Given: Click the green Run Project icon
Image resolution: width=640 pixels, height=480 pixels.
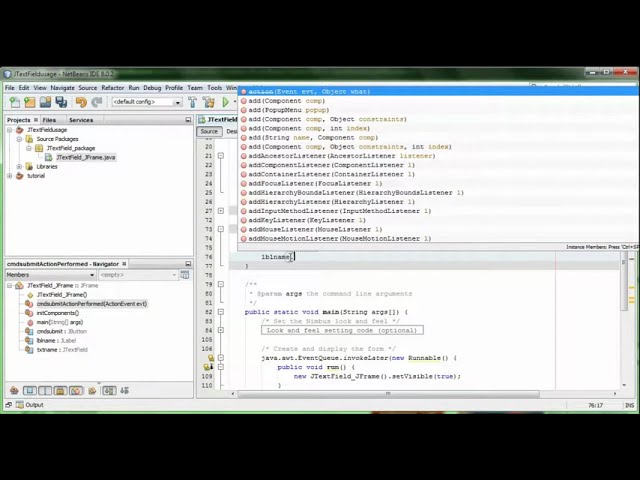Looking at the screenshot, I should coord(225,102).
